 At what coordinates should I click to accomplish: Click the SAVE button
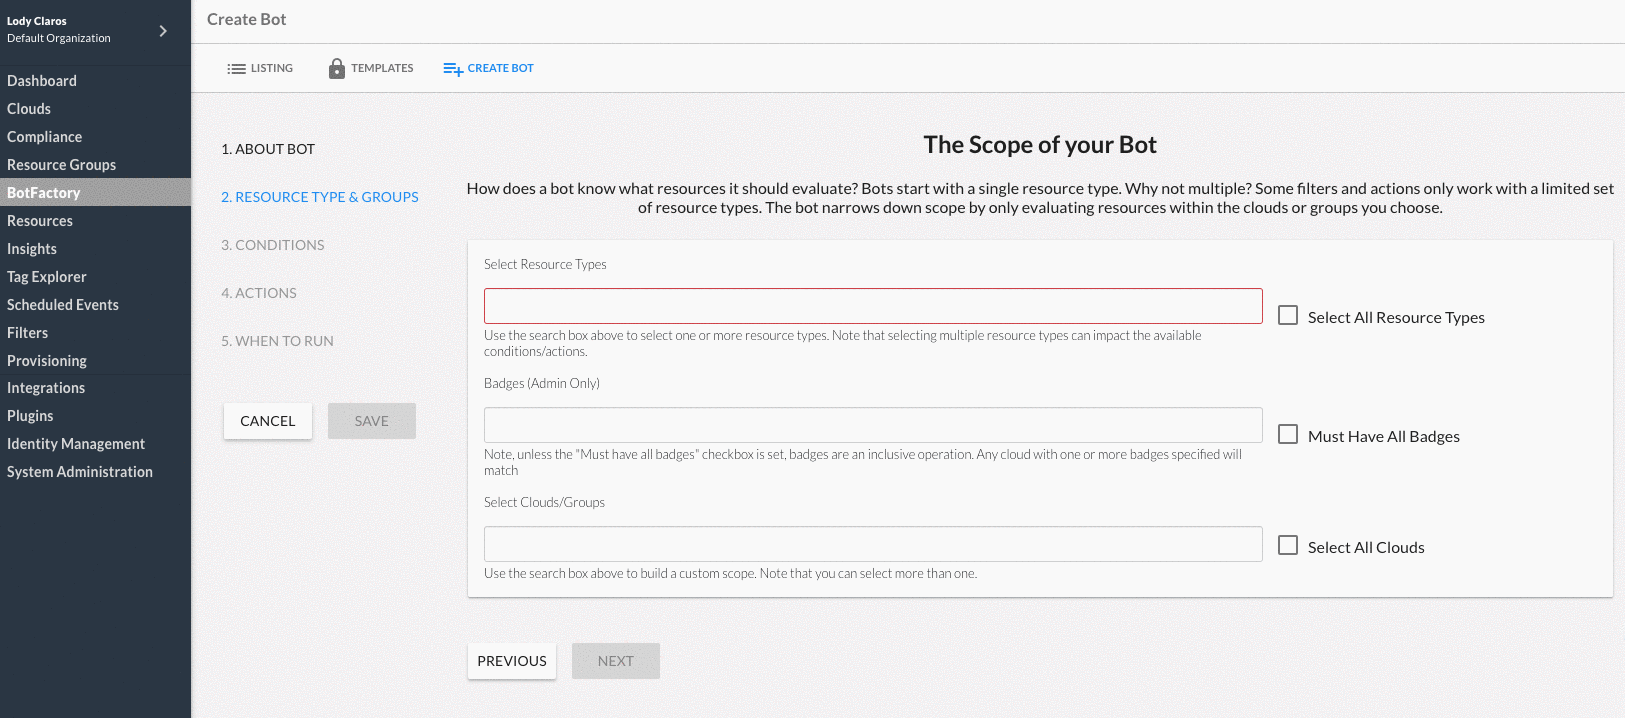pyautogui.click(x=372, y=421)
